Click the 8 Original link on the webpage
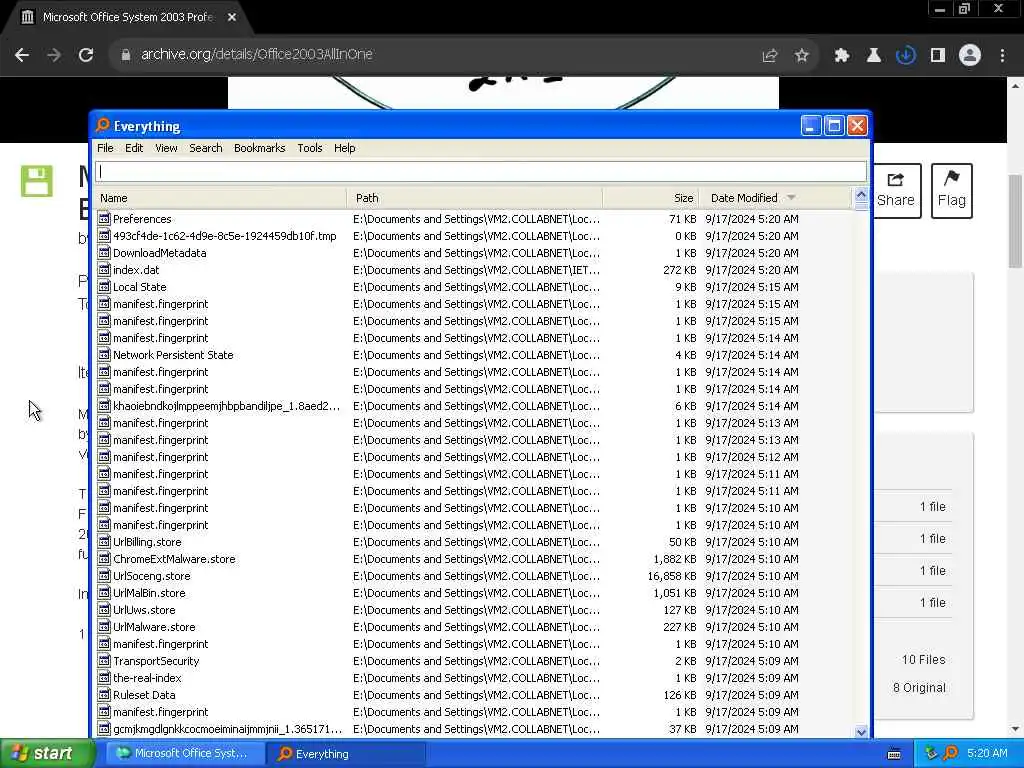Image resolution: width=1024 pixels, height=768 pixels. pyautogui.click(x=919, y=688)
